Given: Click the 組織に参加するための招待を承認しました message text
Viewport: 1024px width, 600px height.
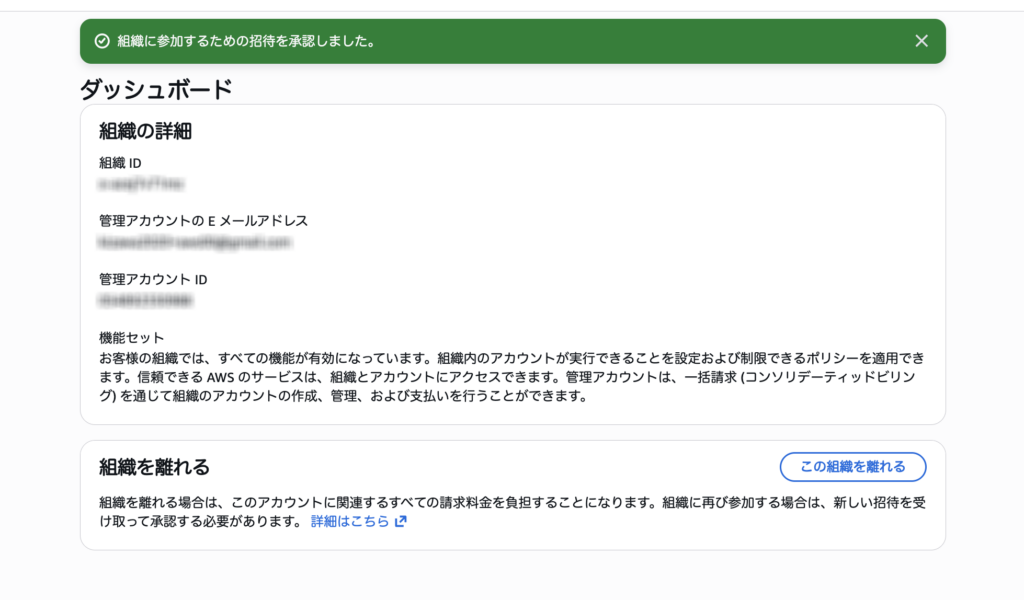Looking at the screenshot, I should pos(246,41).
